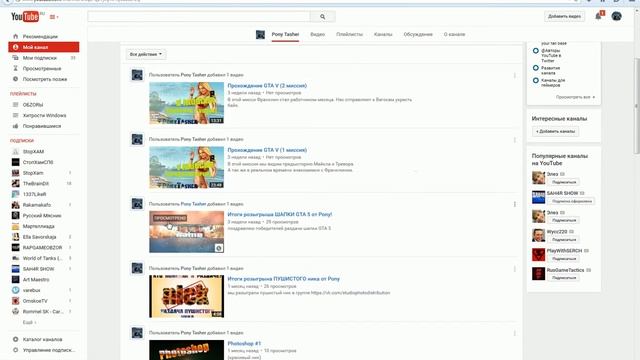
Task: Click into the YouTube search field
Action: 199,17
